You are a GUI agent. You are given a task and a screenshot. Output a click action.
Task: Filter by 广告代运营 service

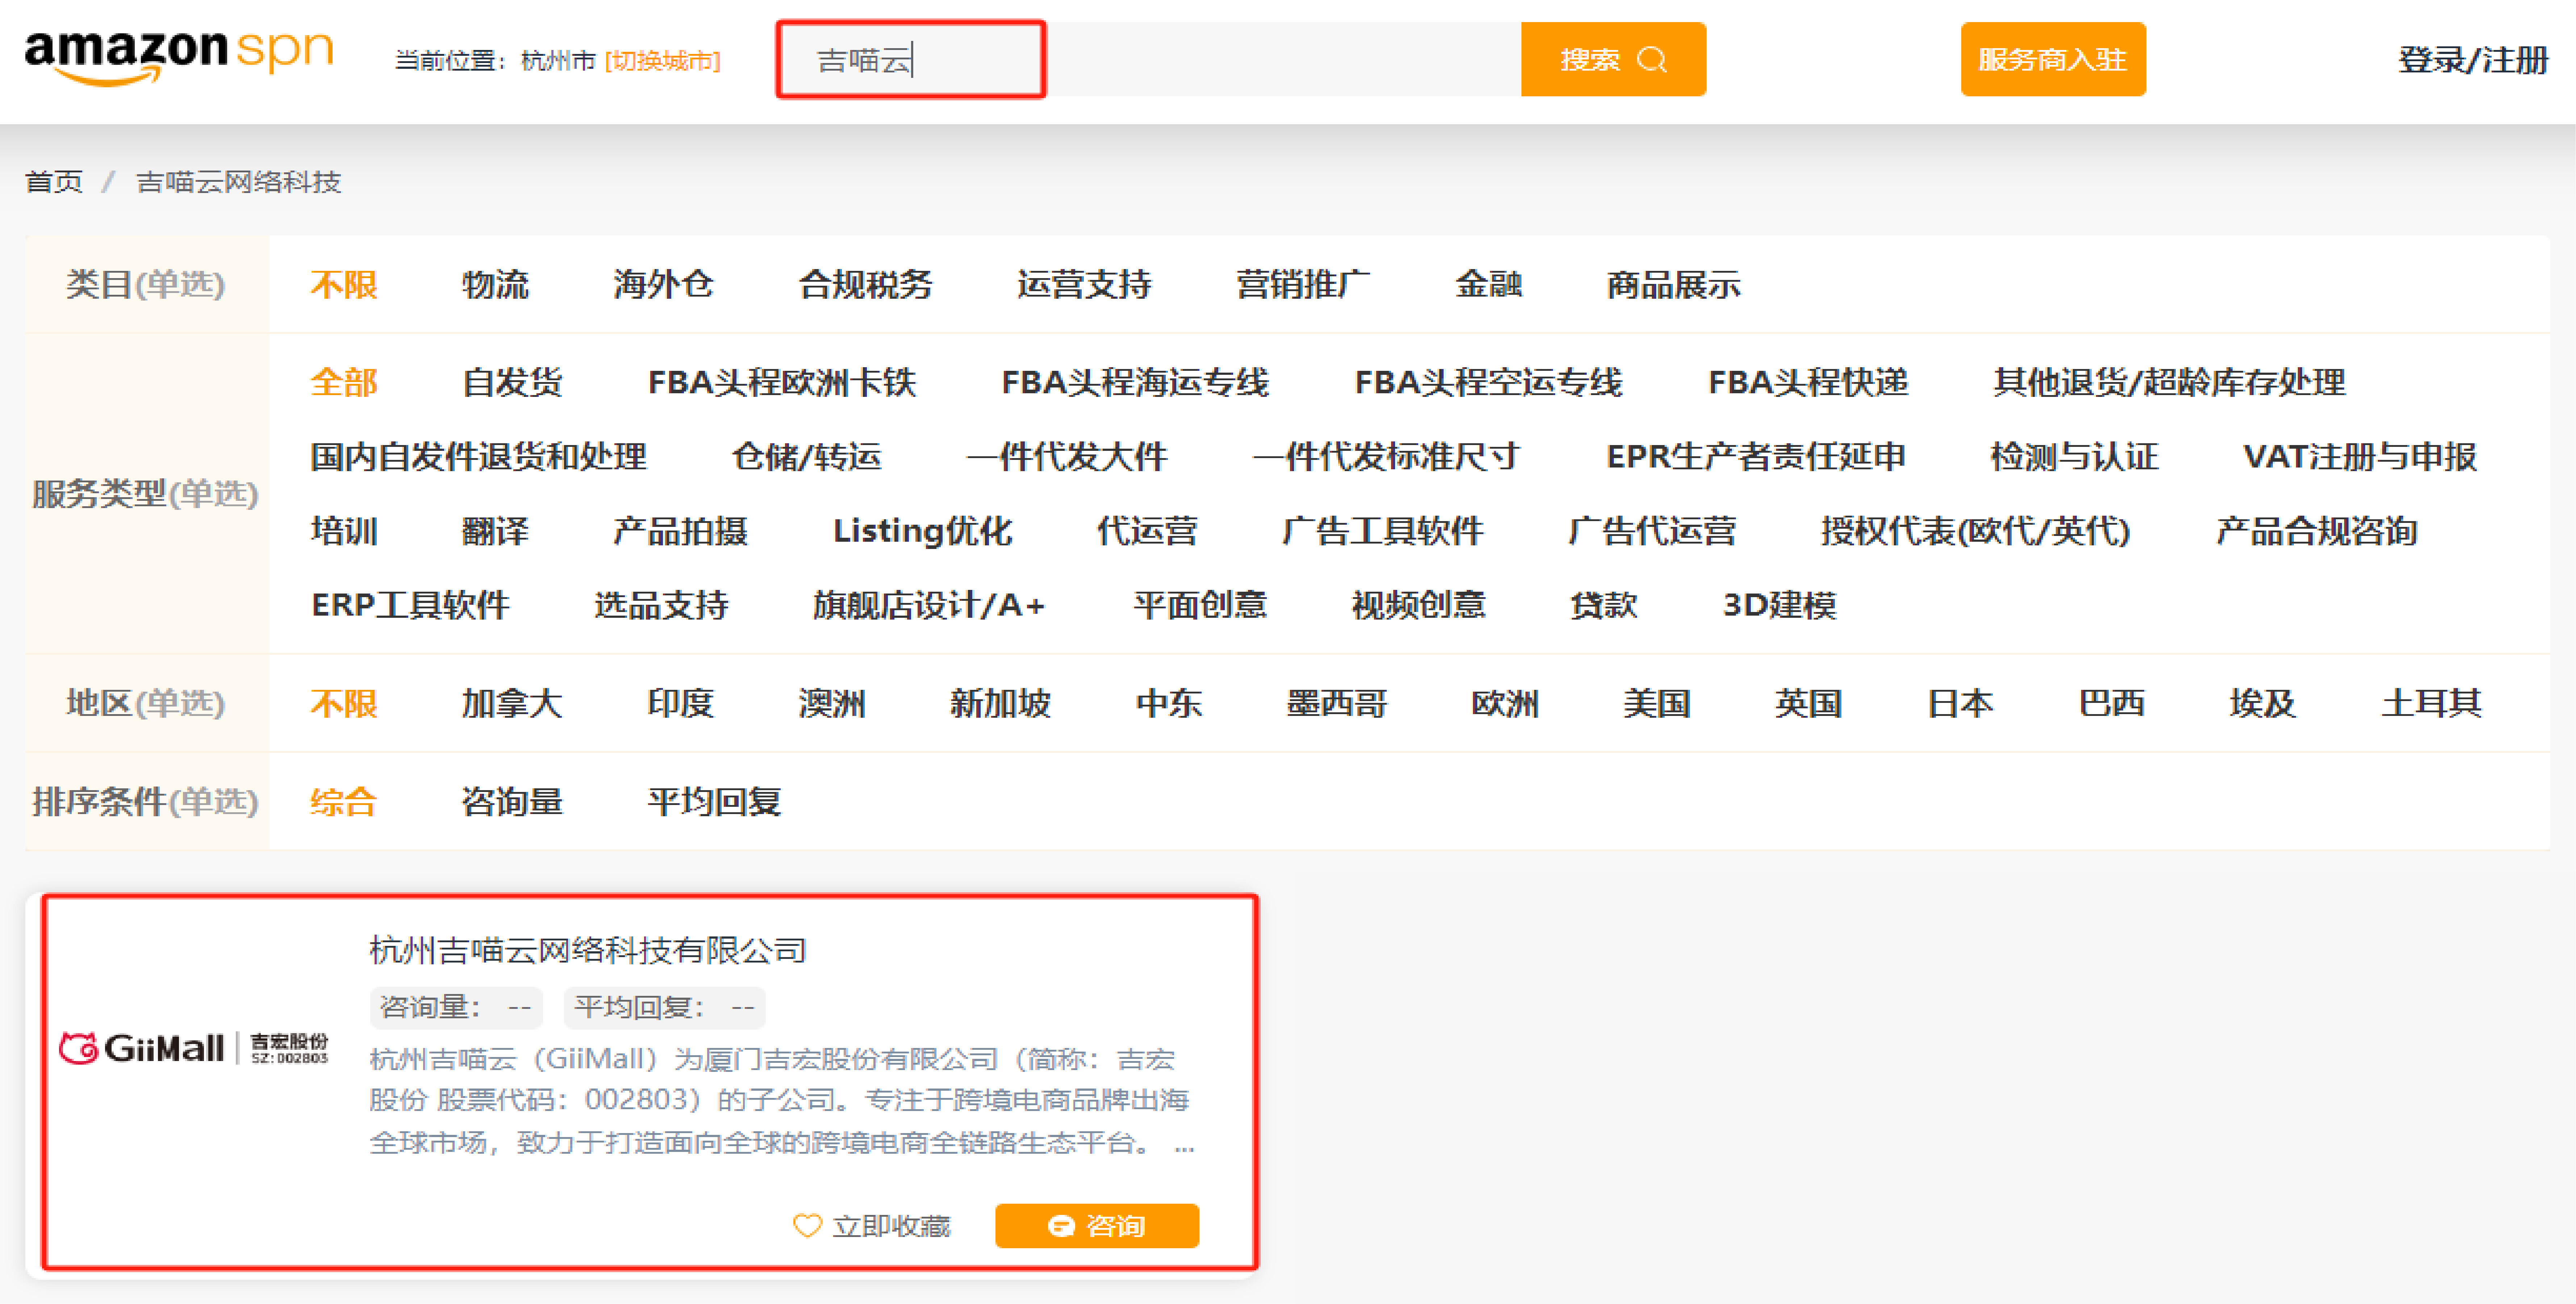click(x=1652, y=531)
